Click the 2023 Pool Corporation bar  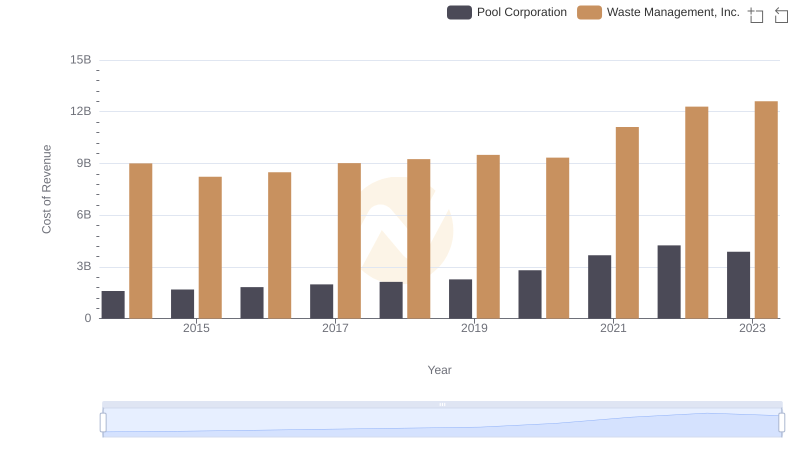(738, 285)
